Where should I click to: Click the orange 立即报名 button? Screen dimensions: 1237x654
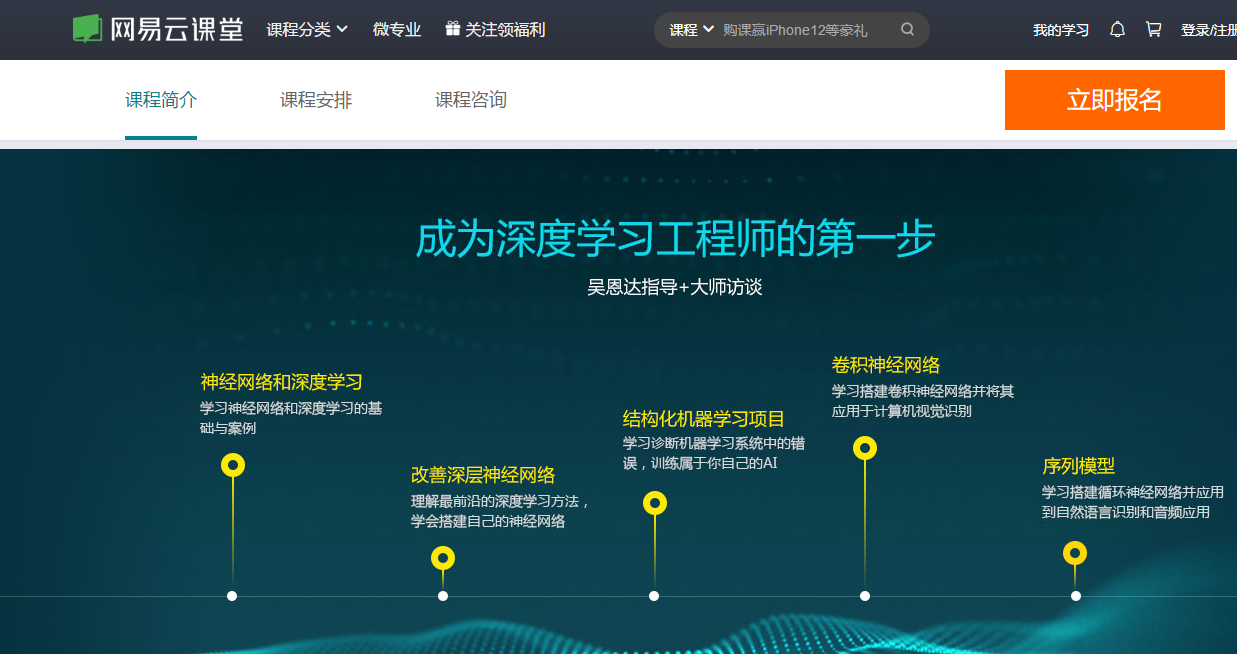coord(1115,100)
